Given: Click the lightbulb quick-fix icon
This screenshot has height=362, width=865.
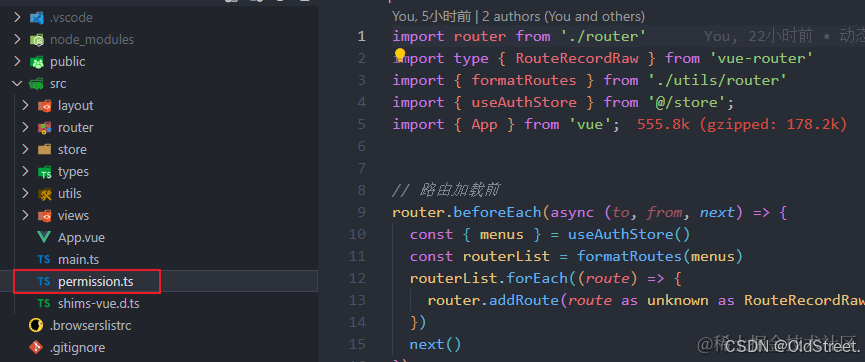Looking at the screenshot, I should tap(400, 55).
